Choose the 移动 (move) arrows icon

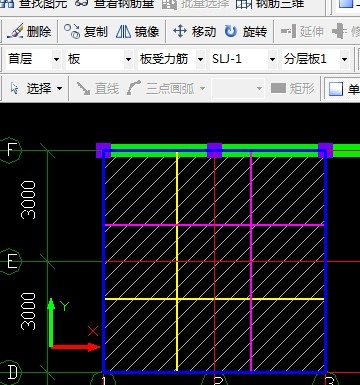(180, 32)
